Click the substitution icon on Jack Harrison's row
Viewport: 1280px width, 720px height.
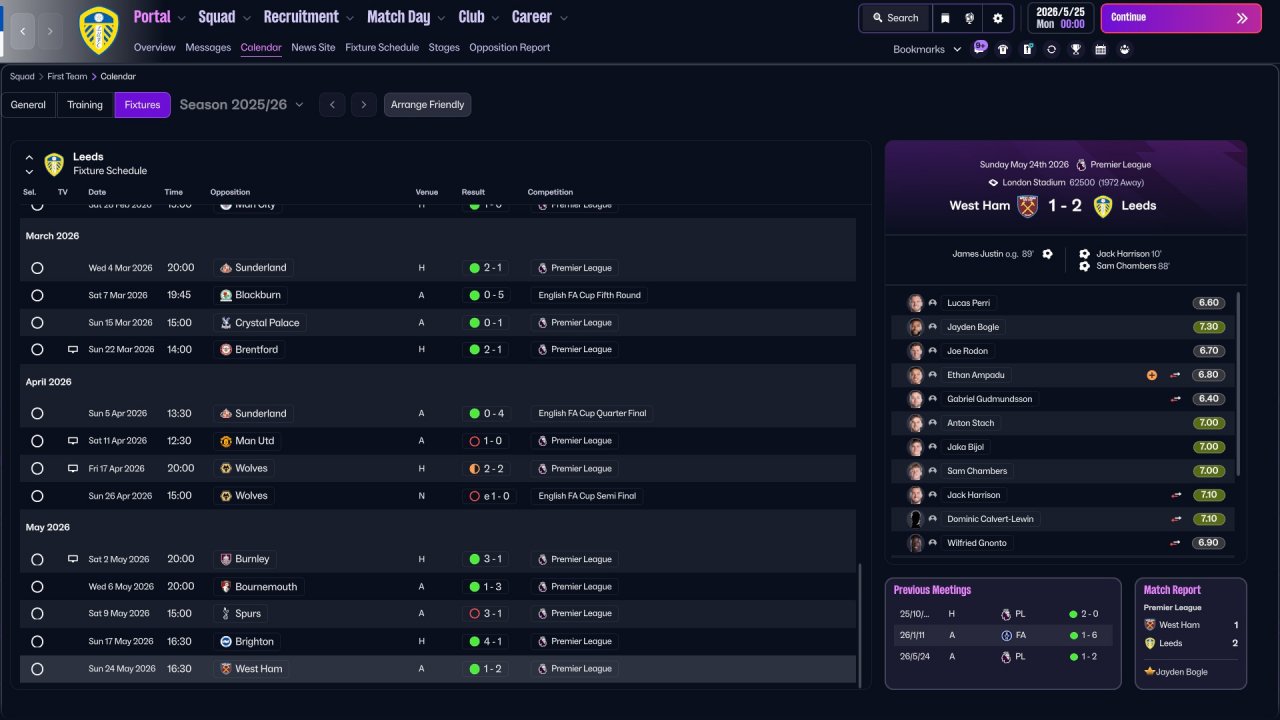pyautogui.click(x=1176, y=495)
